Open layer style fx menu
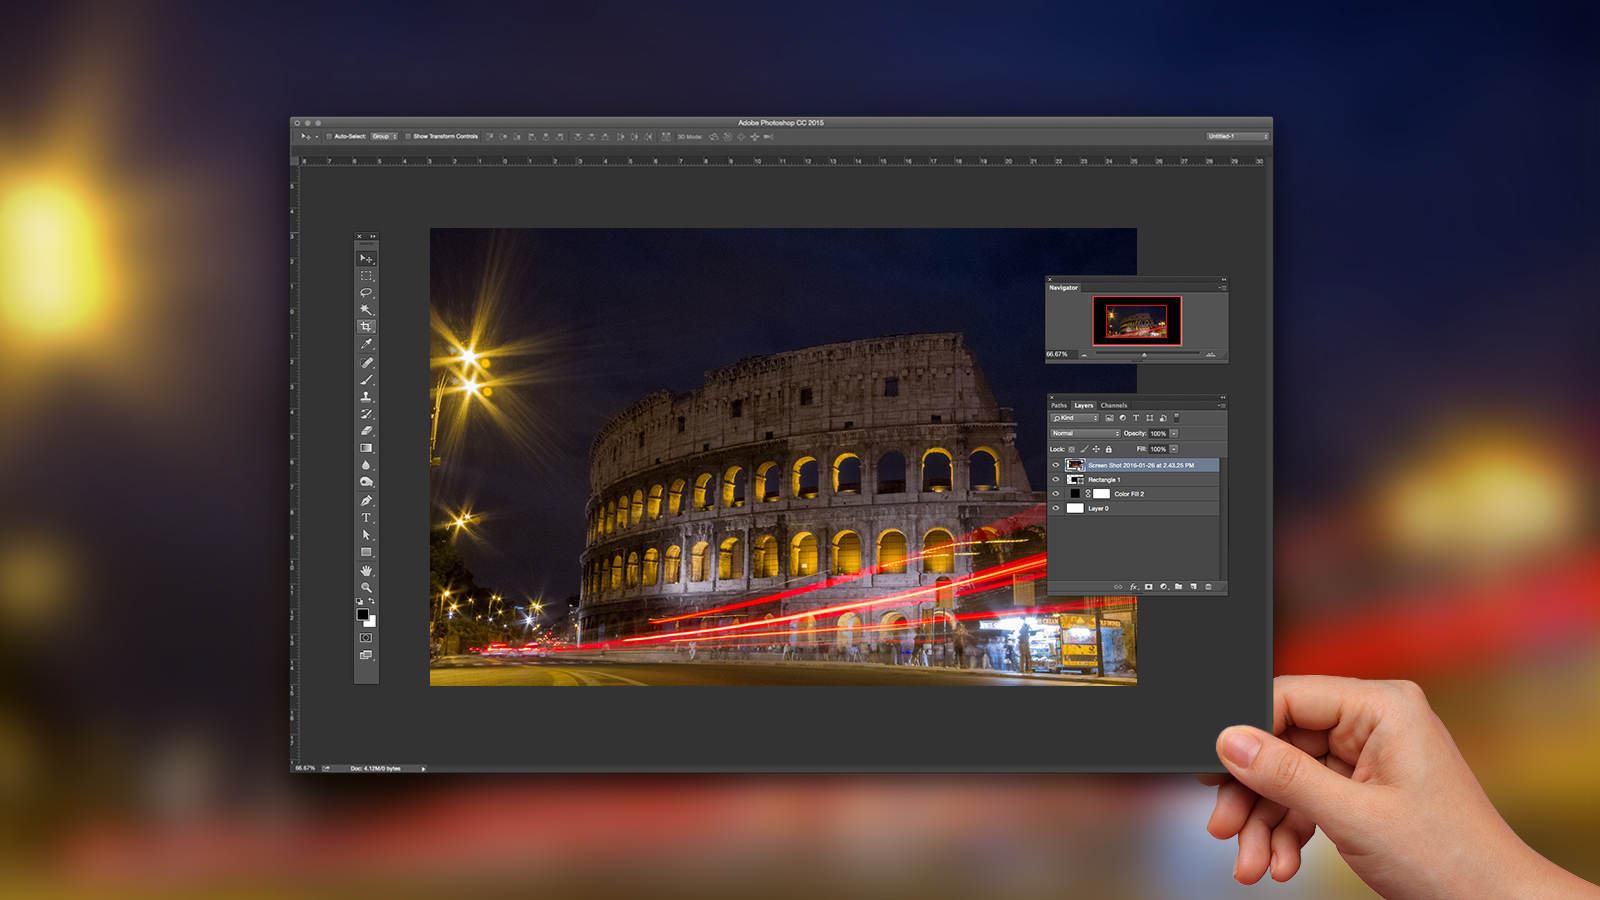Image resolution: width=1600 pixels, height=900 pixels. pyautogui.click(x=1133, y=587)
